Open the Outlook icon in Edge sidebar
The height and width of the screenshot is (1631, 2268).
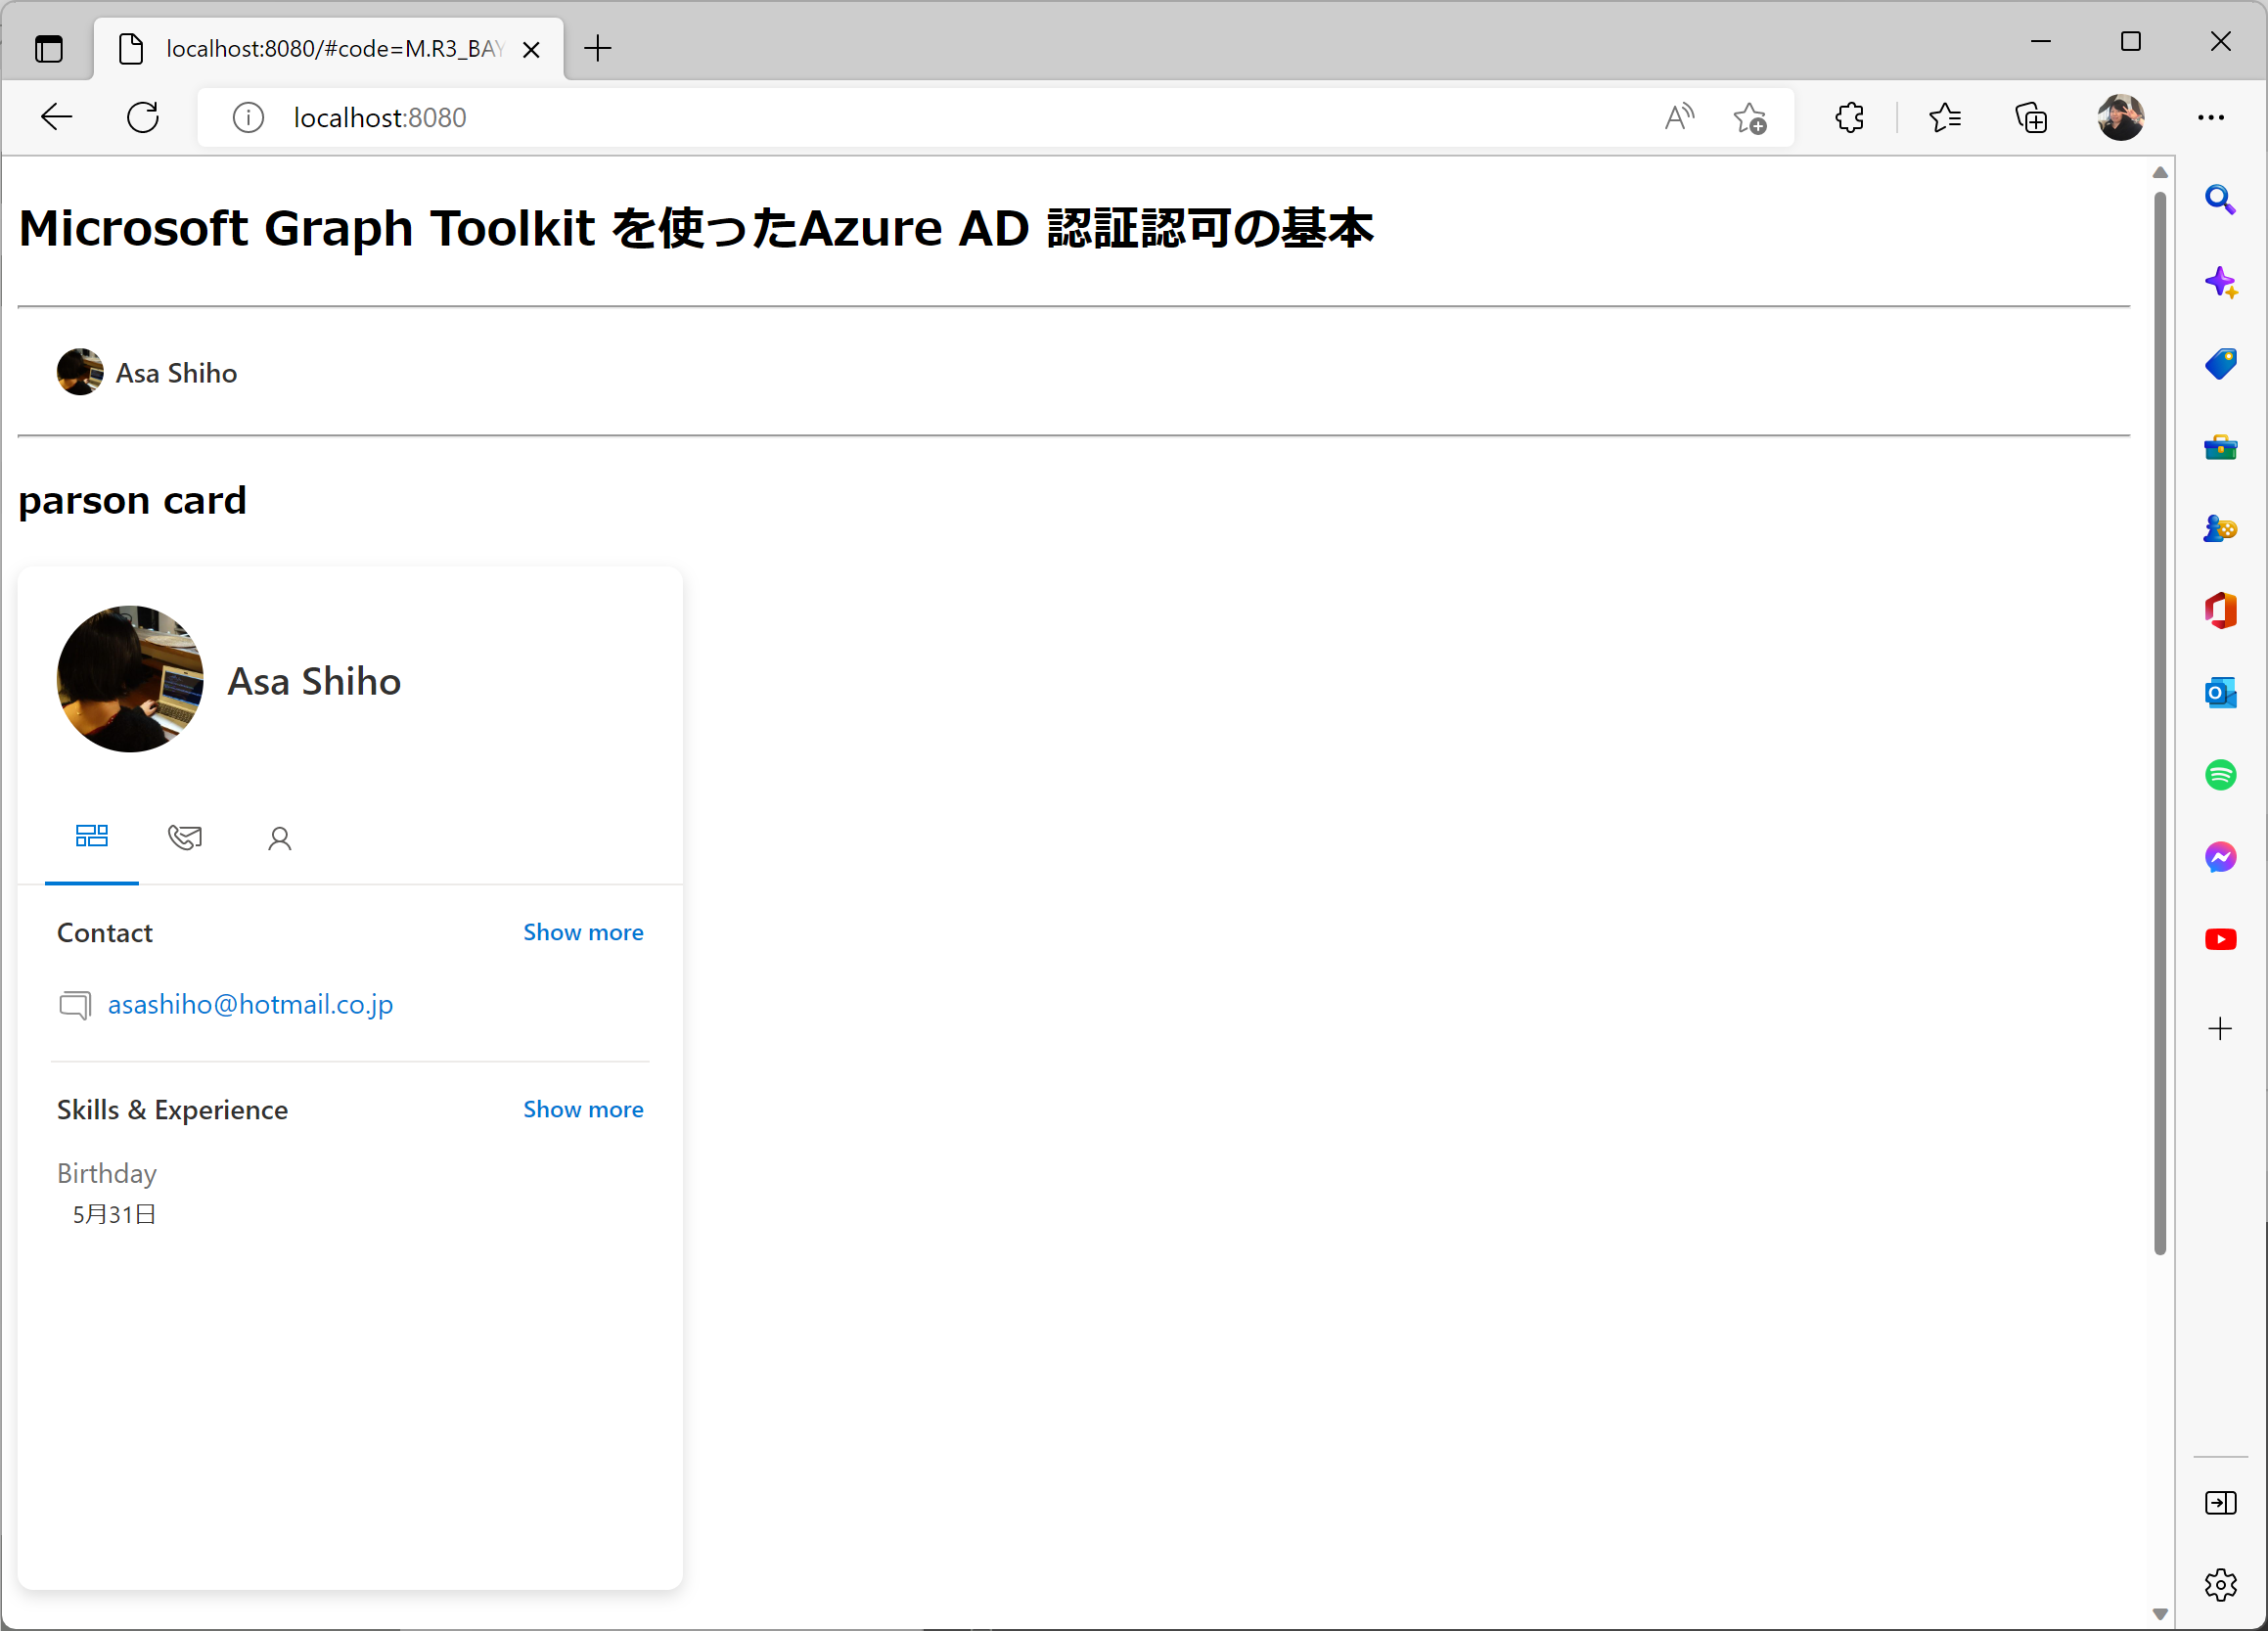tap(2221, 691)
